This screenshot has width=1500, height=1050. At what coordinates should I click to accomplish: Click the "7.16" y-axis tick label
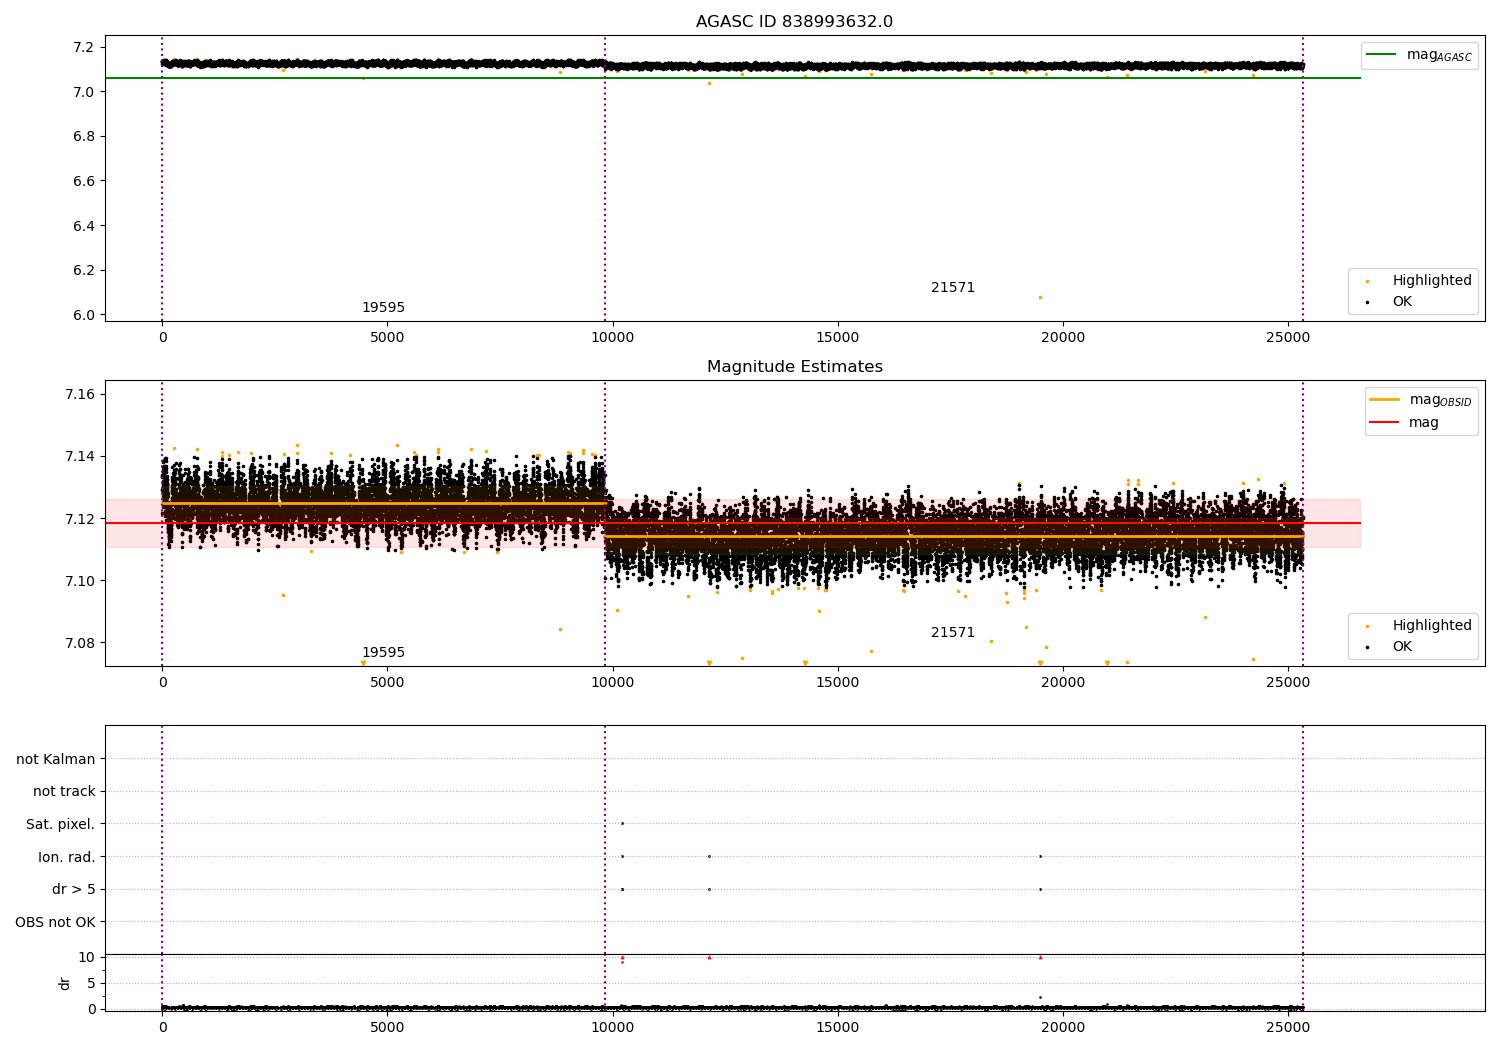(x=80, y=395)
